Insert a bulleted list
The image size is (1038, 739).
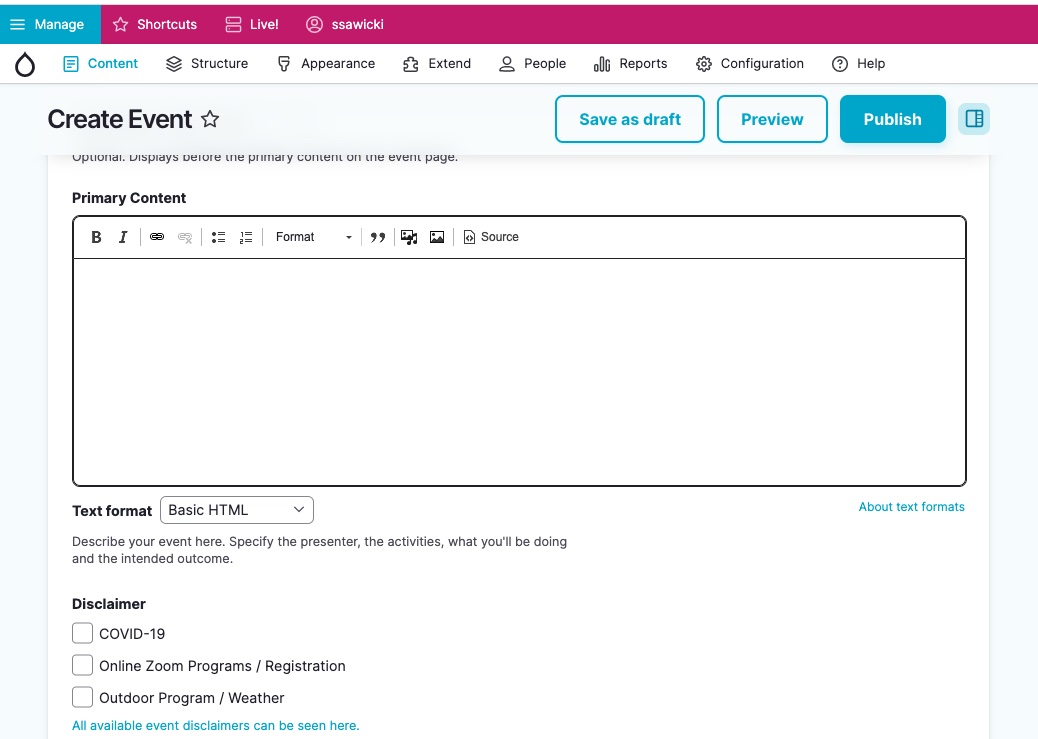pyautogui.click(x=218, y=237)
